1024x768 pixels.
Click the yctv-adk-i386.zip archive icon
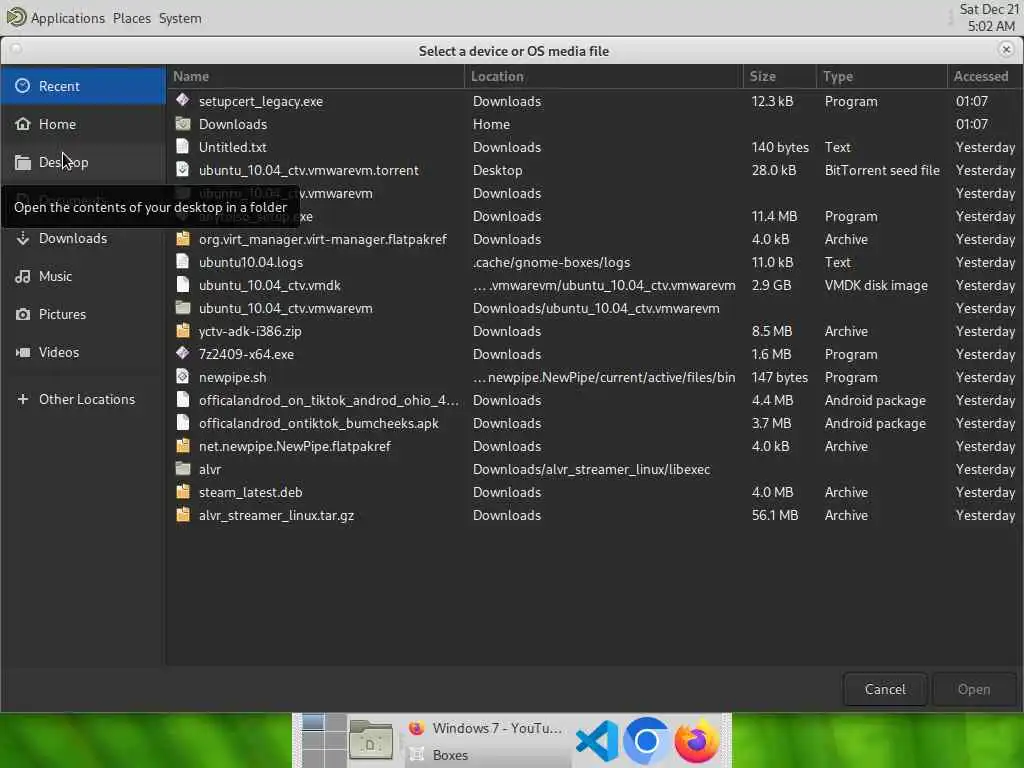click(x=183, y=330)
